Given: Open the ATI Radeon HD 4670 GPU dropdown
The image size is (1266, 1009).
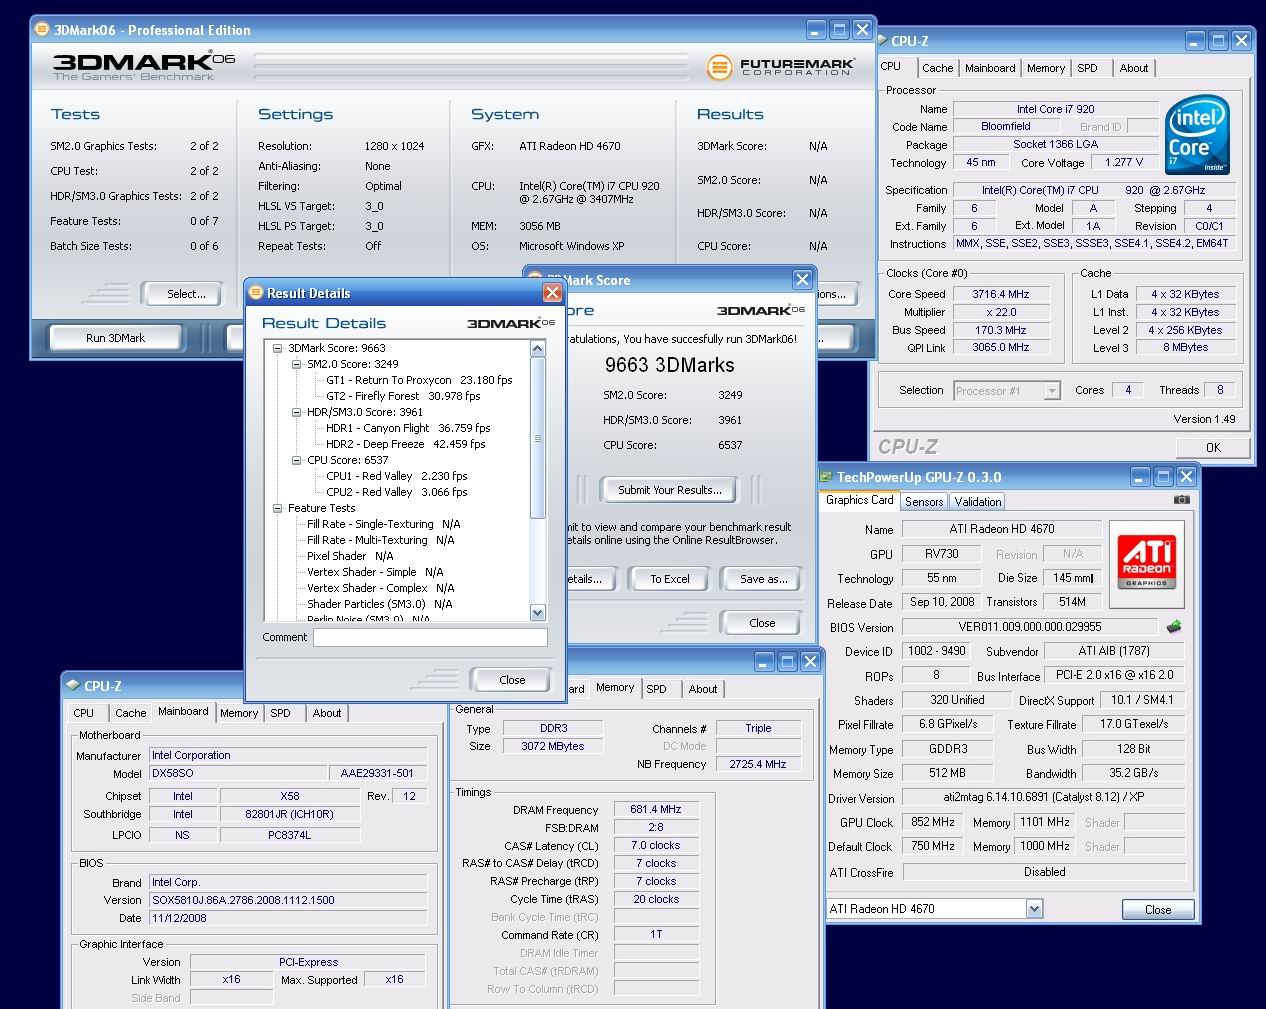Looking at the screenshot, I should [x=1034, y=909].
